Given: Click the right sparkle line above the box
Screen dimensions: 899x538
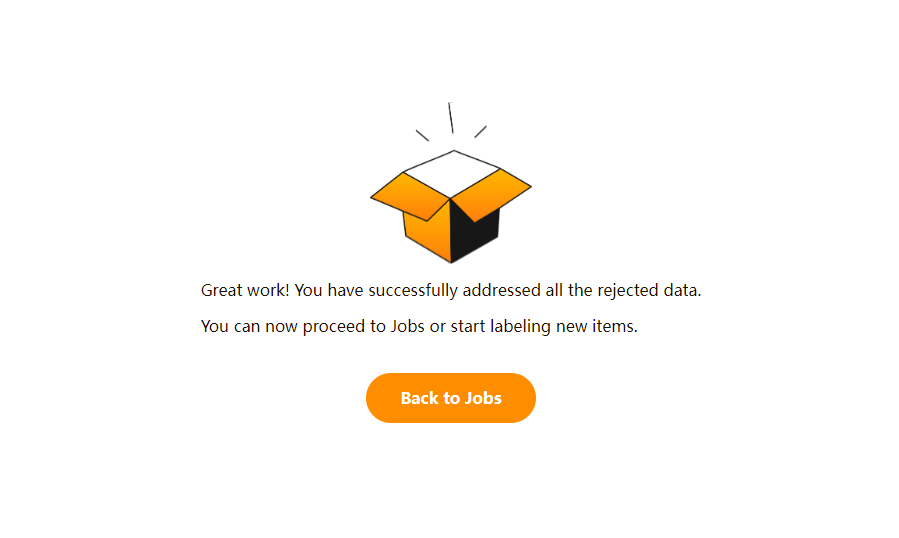Looking at the screenshot, I should pyautogui.click(x=480, y=131).
